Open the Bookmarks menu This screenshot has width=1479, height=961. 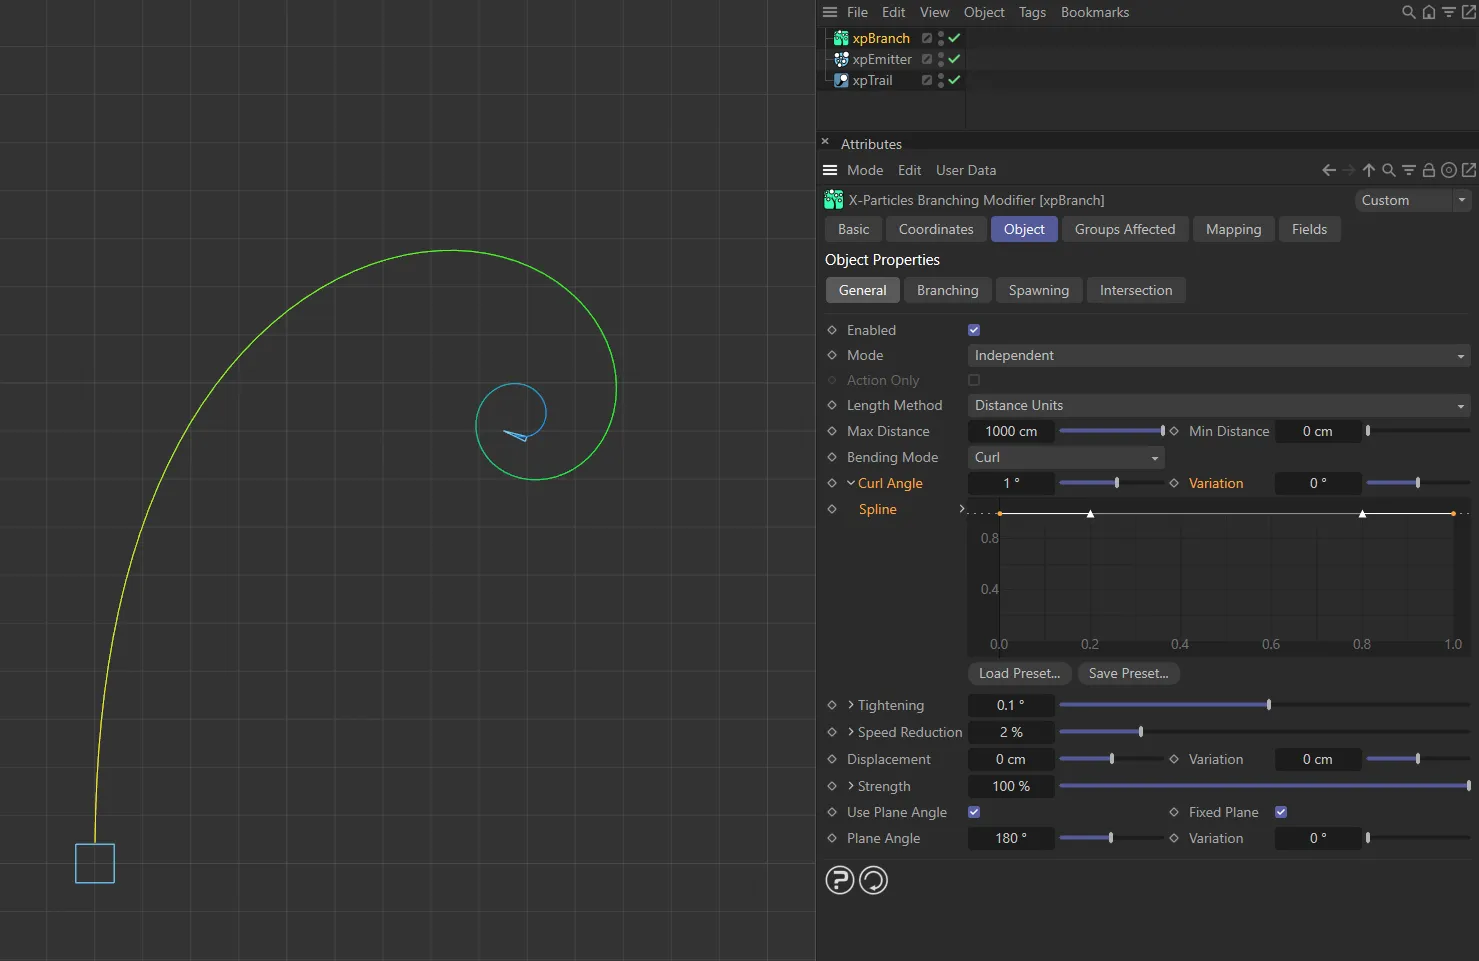(x=1094, y=12)
